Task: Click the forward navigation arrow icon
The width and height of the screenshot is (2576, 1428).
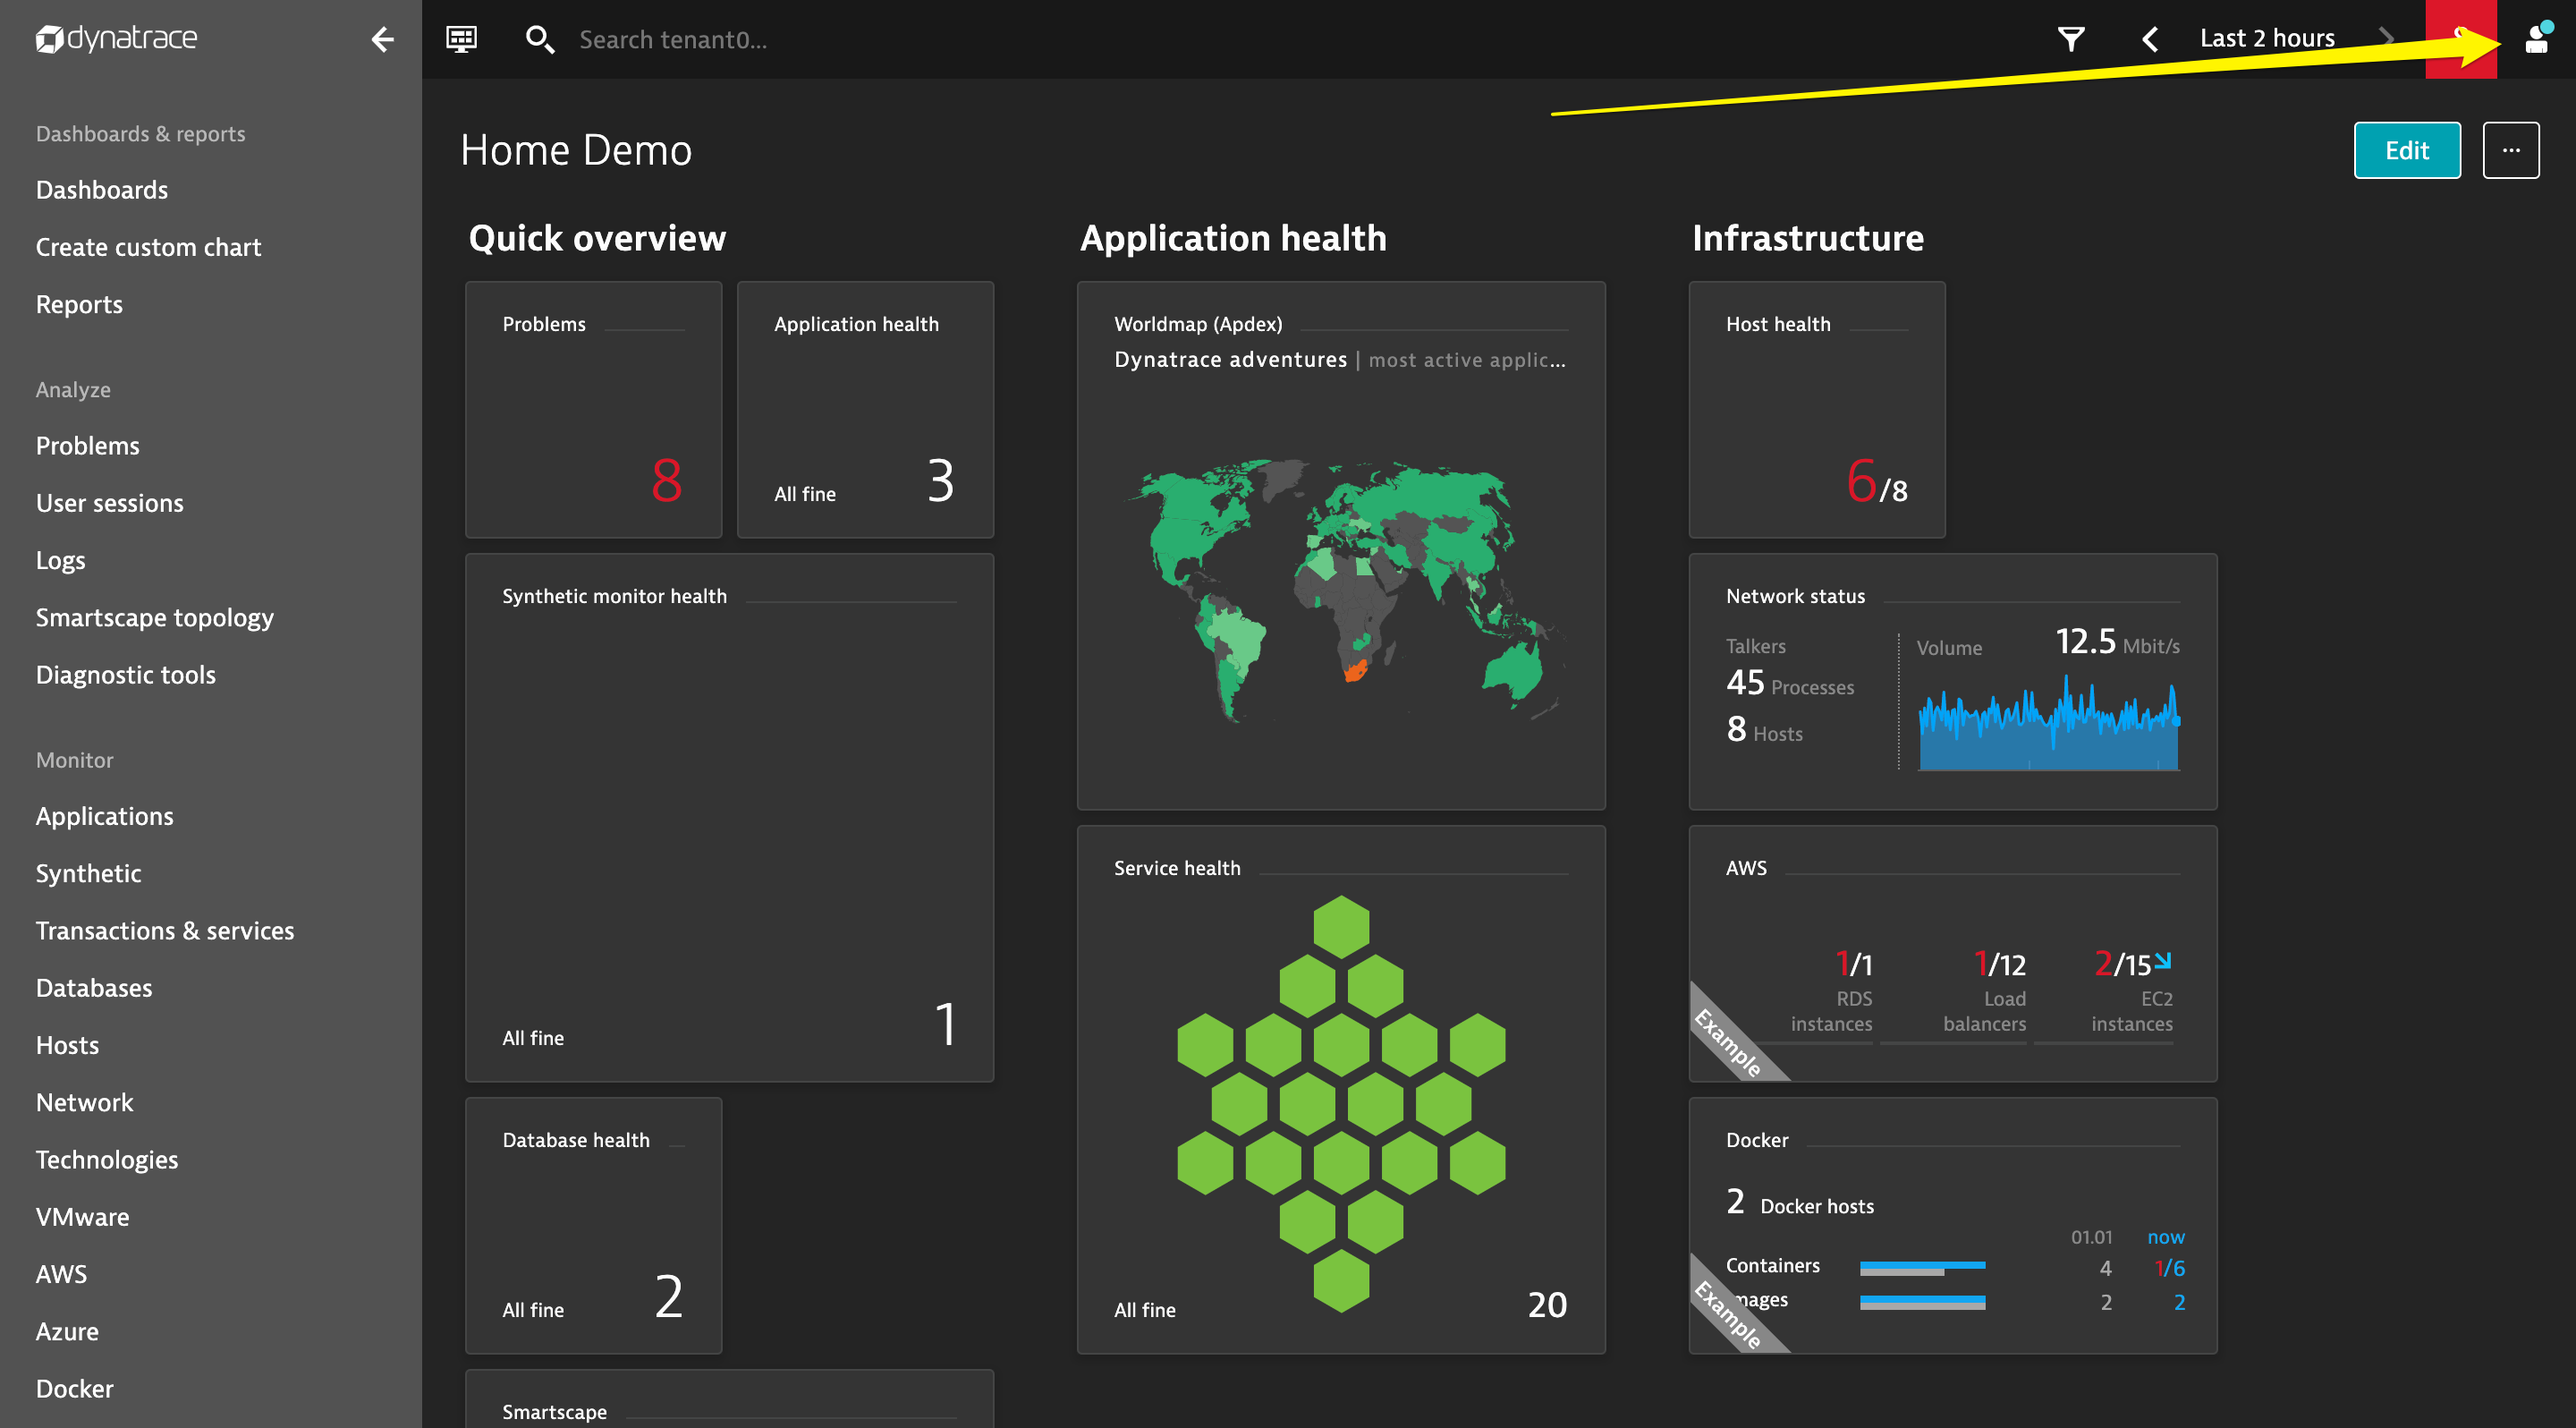Action: pyautogui.click(x=2385, y=38)
